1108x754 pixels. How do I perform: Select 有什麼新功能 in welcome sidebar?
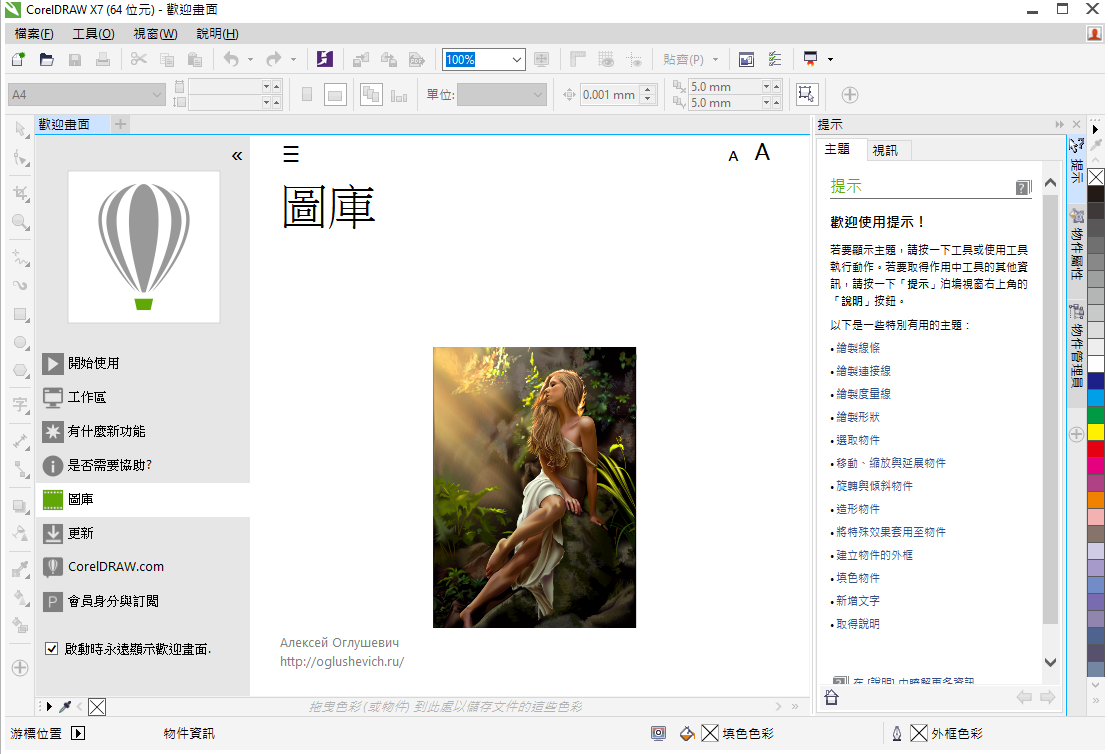point(106,431)
